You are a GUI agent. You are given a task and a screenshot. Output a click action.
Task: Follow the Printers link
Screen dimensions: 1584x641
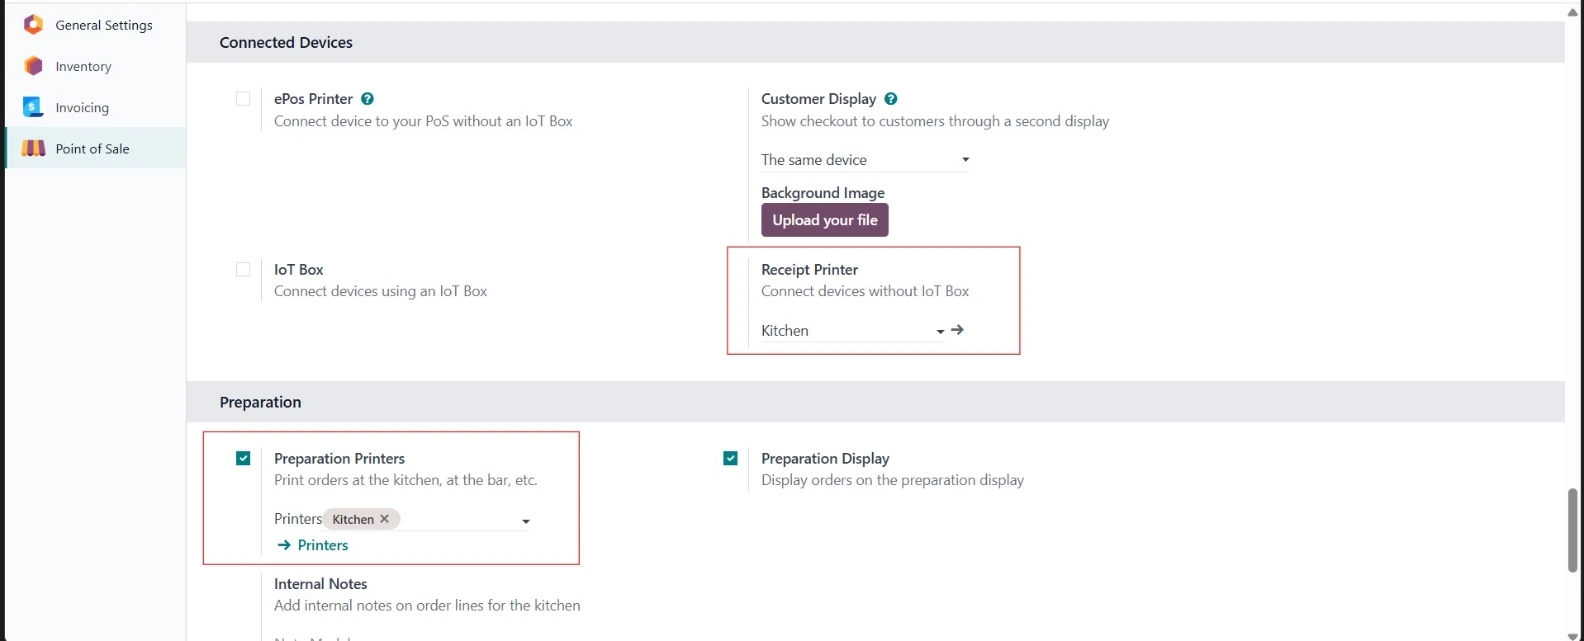[x=322, y=545]
